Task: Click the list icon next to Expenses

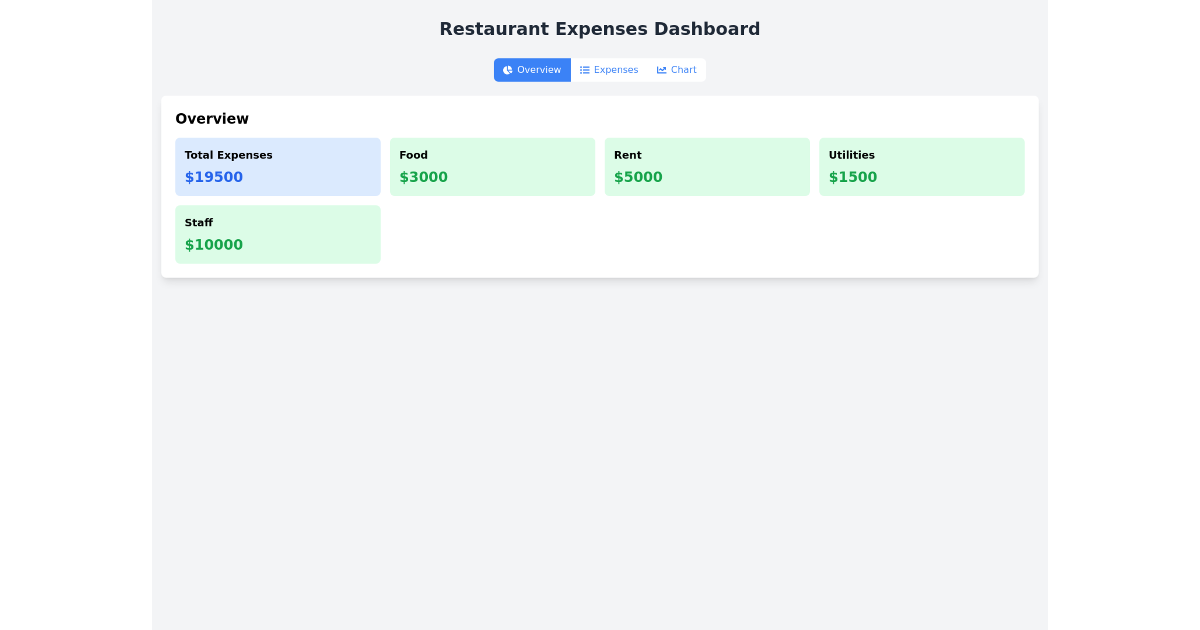Action: click(x=583, y=70)
